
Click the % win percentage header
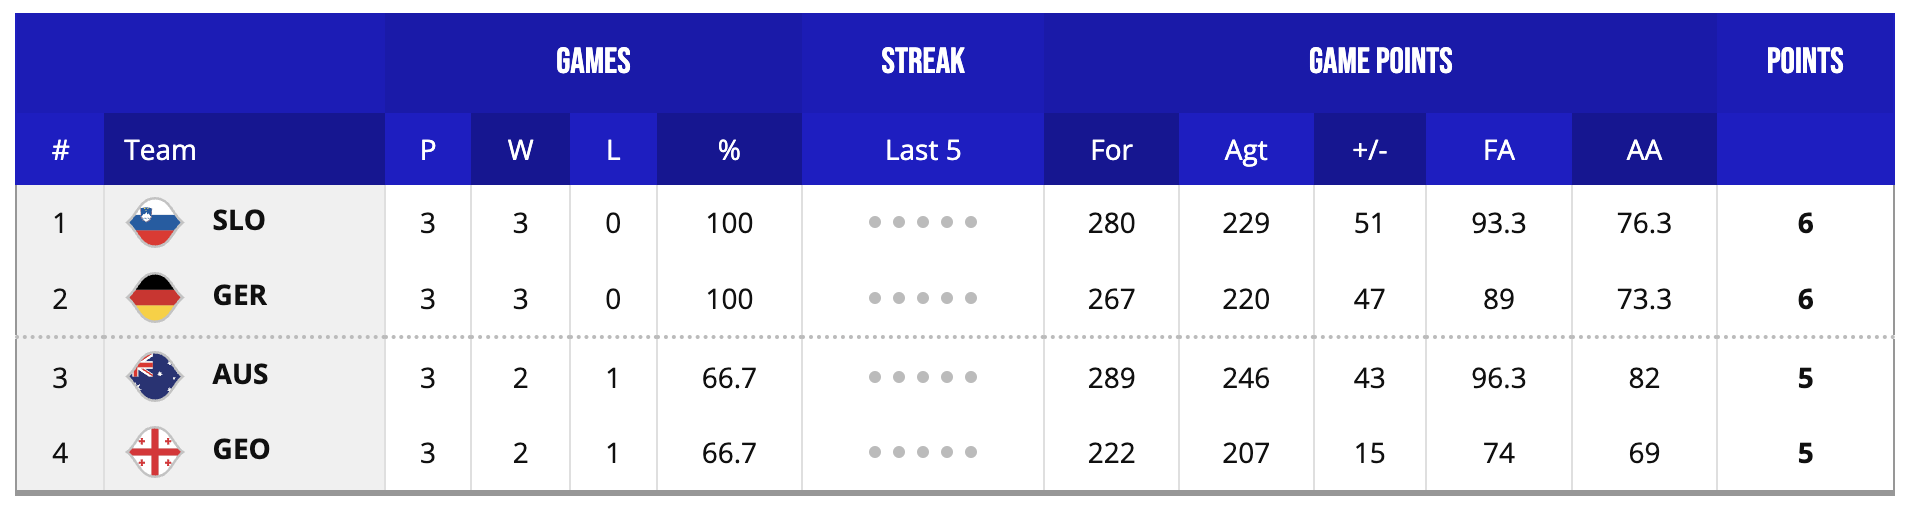pyautogui.click(x=729, y=150)
